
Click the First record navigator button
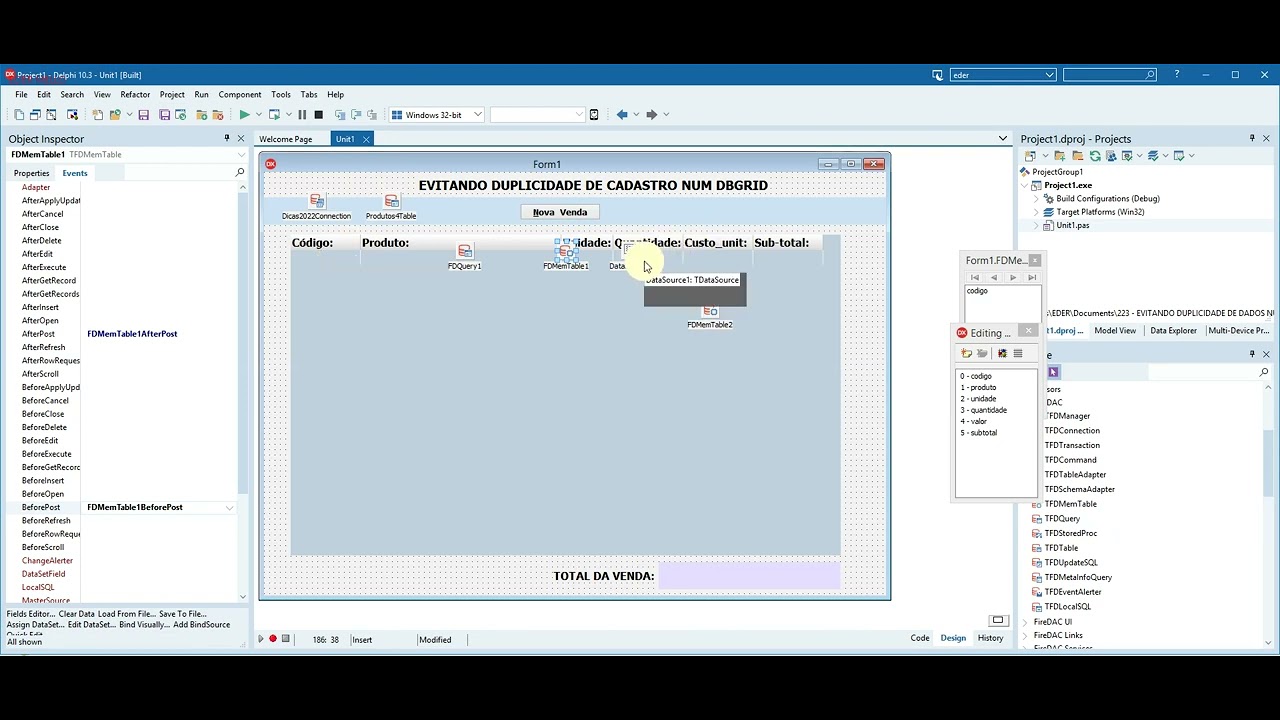[x=975, y=278]
